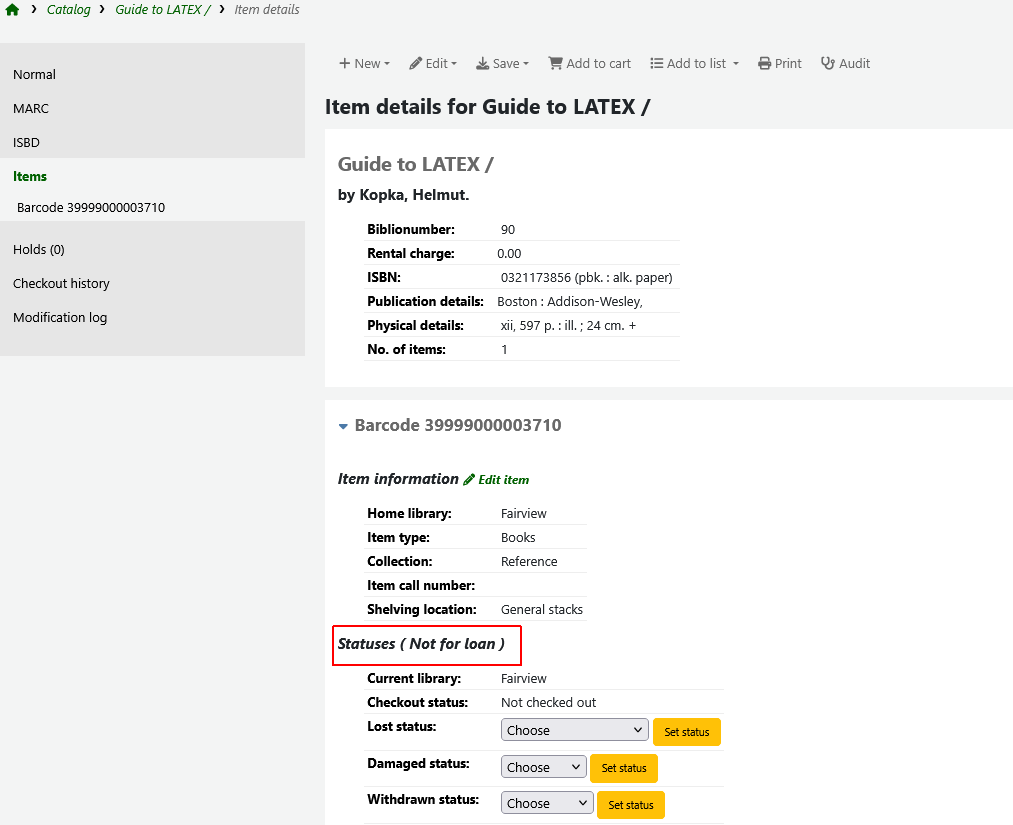Collapse the Barcode 39999000003710 section
This screenshot has width=1013, height=825.
tap(343, 426)
